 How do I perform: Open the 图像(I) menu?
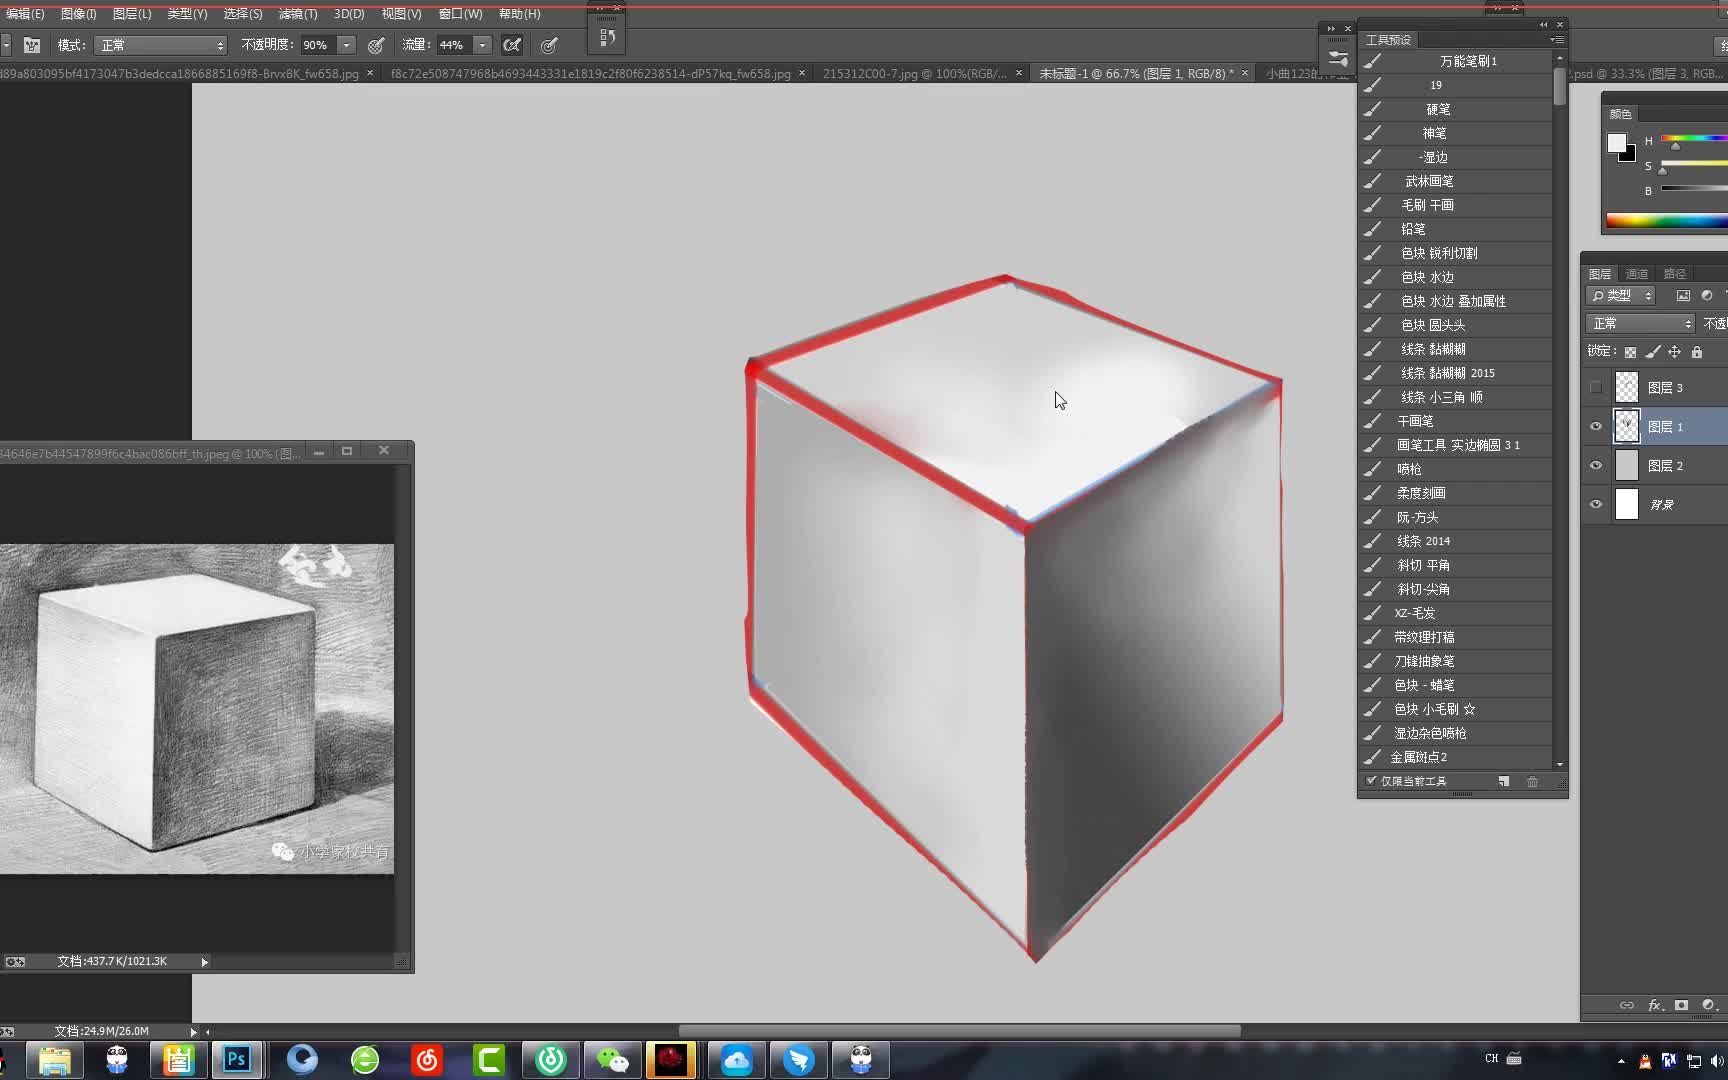(x=79, y=14)
